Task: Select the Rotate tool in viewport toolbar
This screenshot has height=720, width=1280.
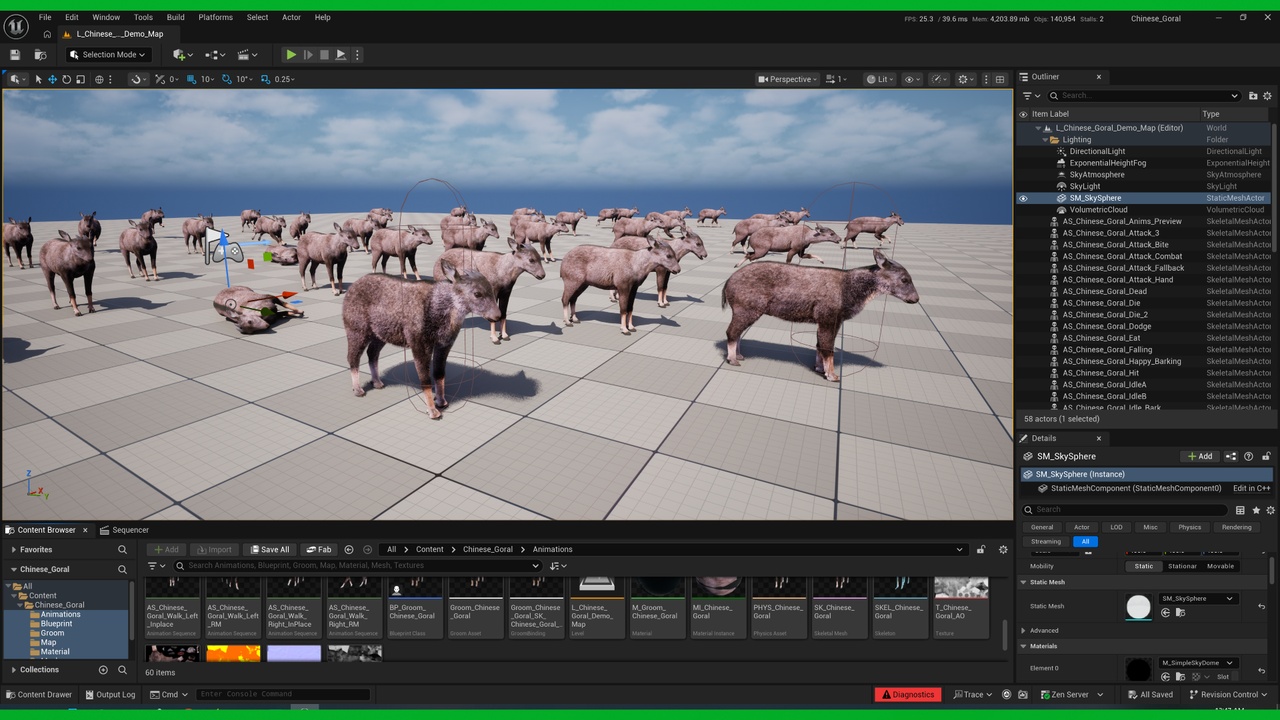Action: 67,79
